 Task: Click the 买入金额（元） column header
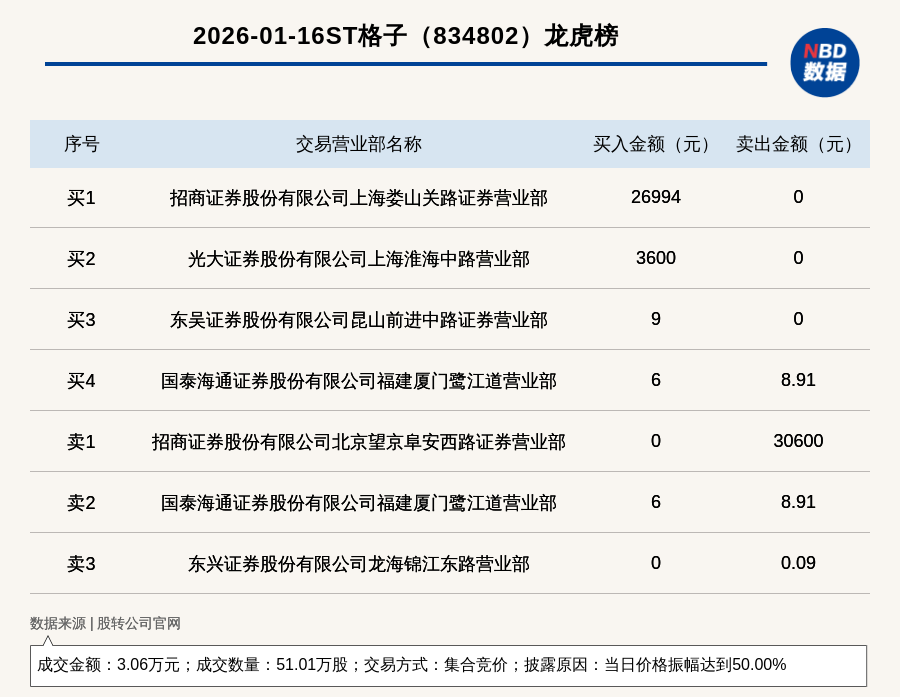[x=655, y=144]
